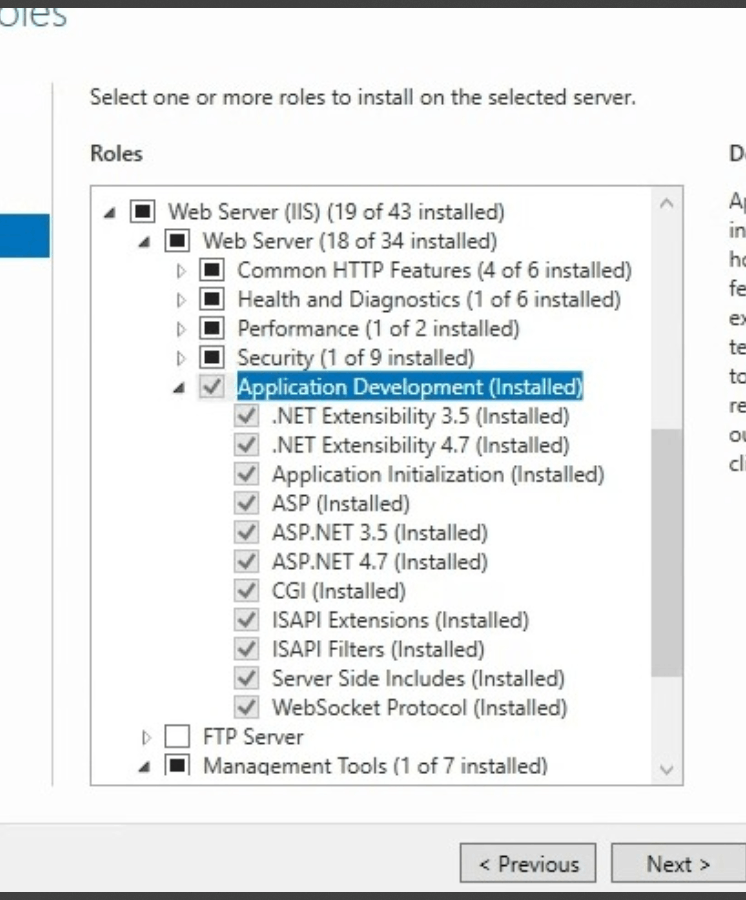This screenshot has height=900, width=746.
Task: Select 'Common HTTP Features (4 of 6 installed)'
Action: point(434,270)
